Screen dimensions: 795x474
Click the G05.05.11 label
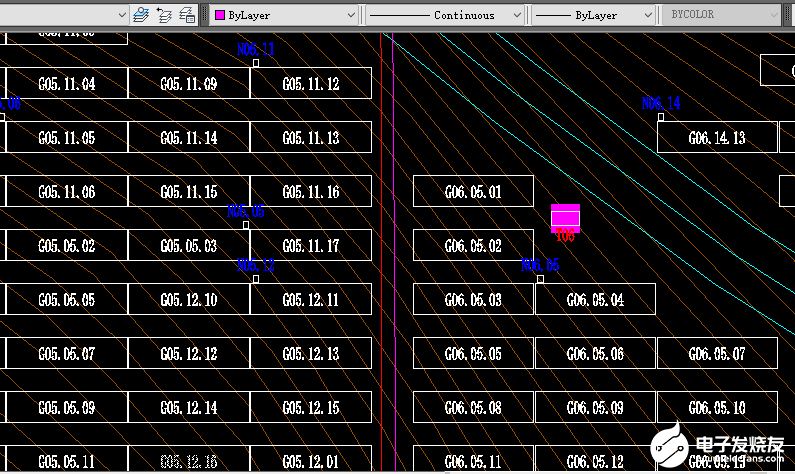[x=67, y=461]
